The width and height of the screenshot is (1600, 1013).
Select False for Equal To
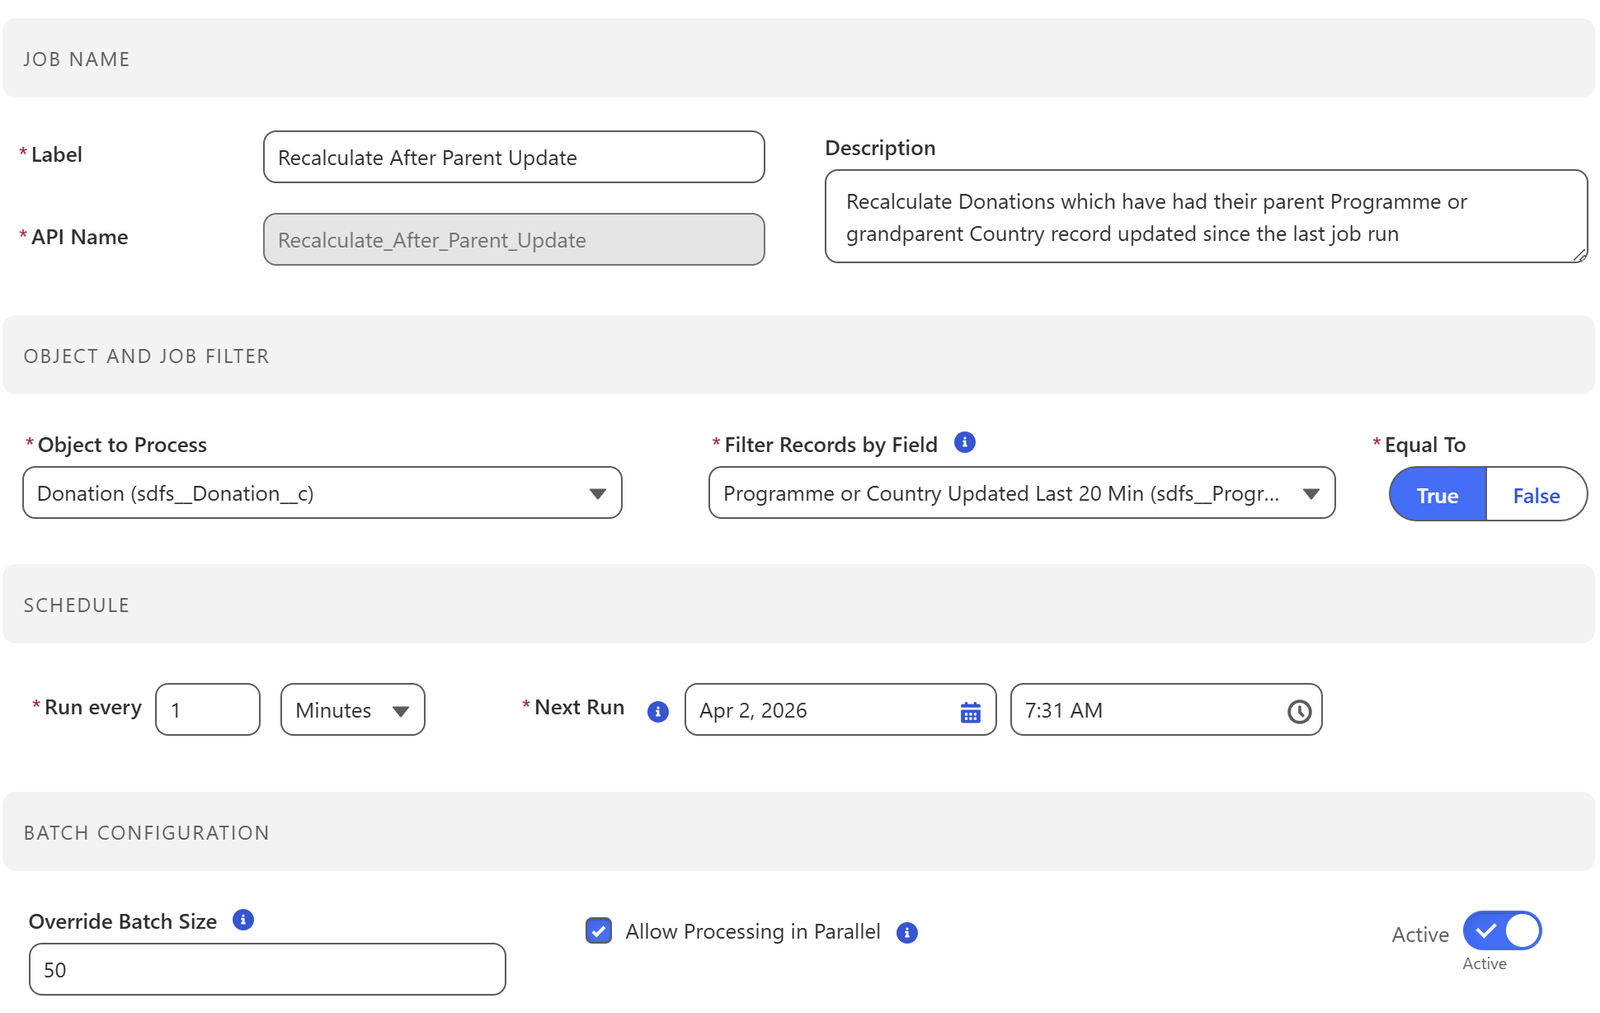click(1536, 494)
